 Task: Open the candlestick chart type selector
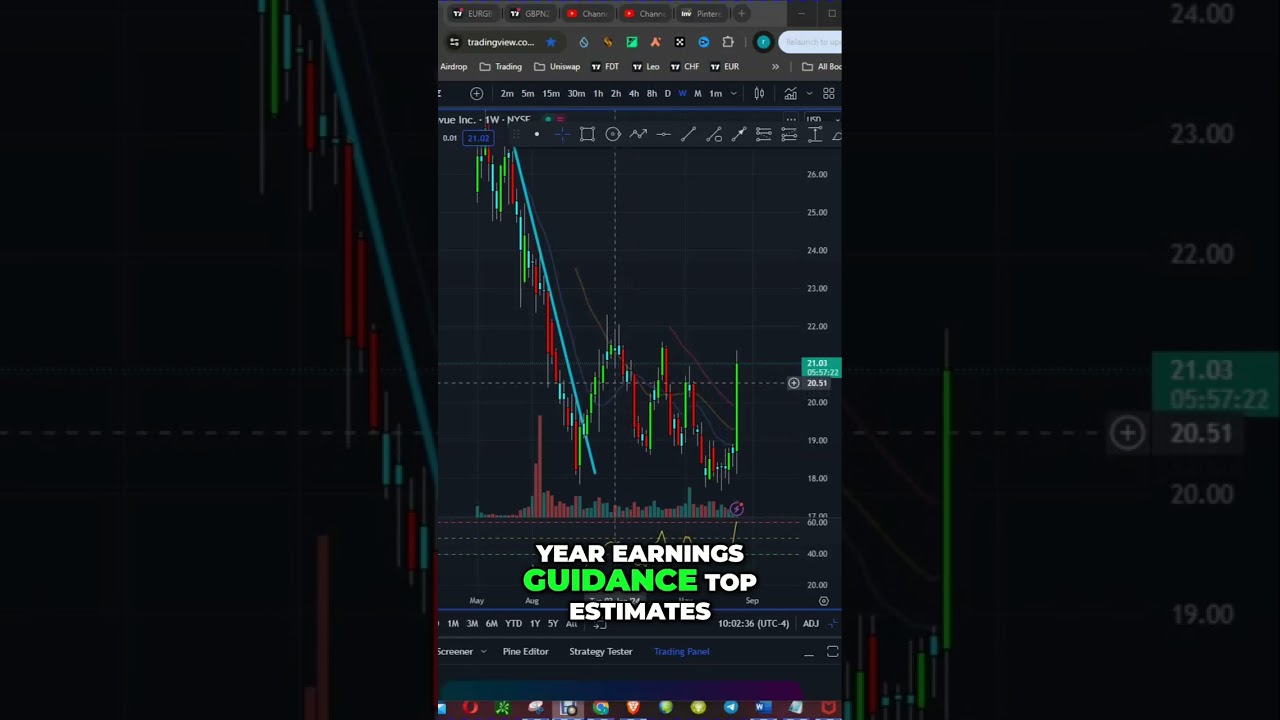759,94
